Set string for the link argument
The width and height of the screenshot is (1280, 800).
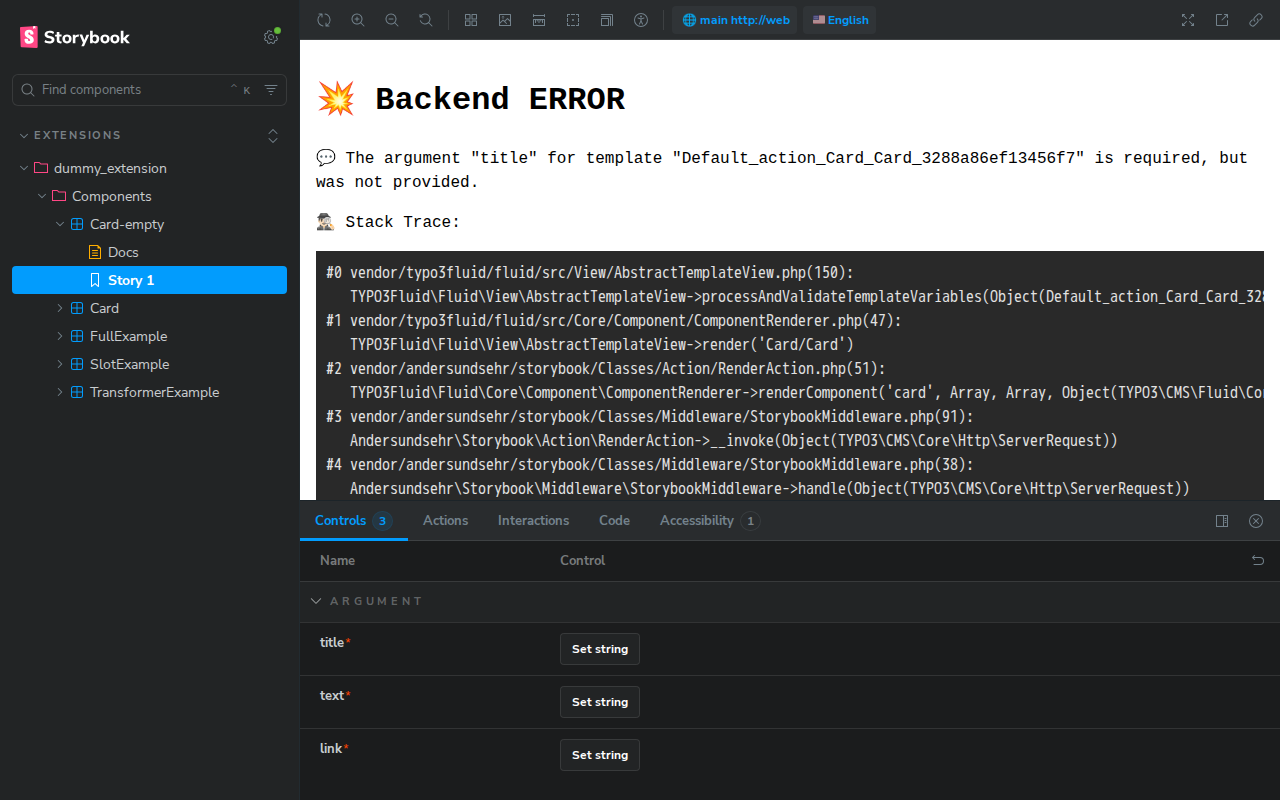coord(600,755)
